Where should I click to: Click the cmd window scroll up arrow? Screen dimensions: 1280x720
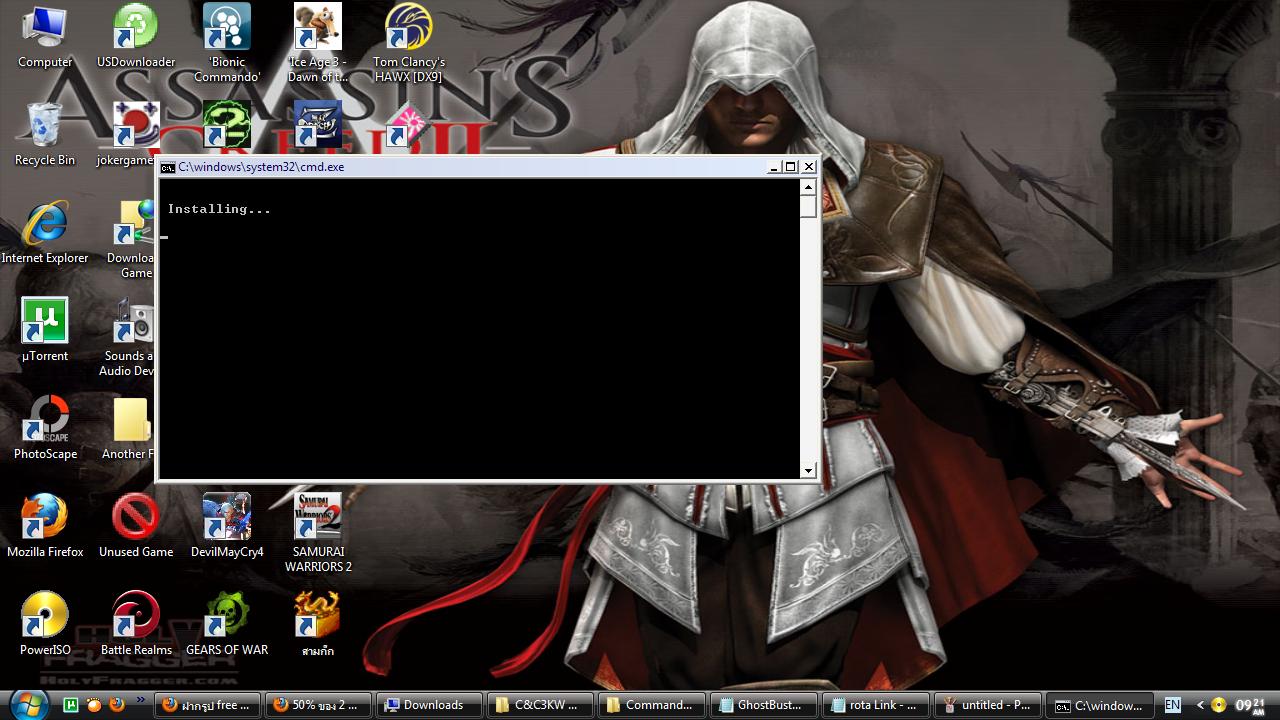(808, 187)
